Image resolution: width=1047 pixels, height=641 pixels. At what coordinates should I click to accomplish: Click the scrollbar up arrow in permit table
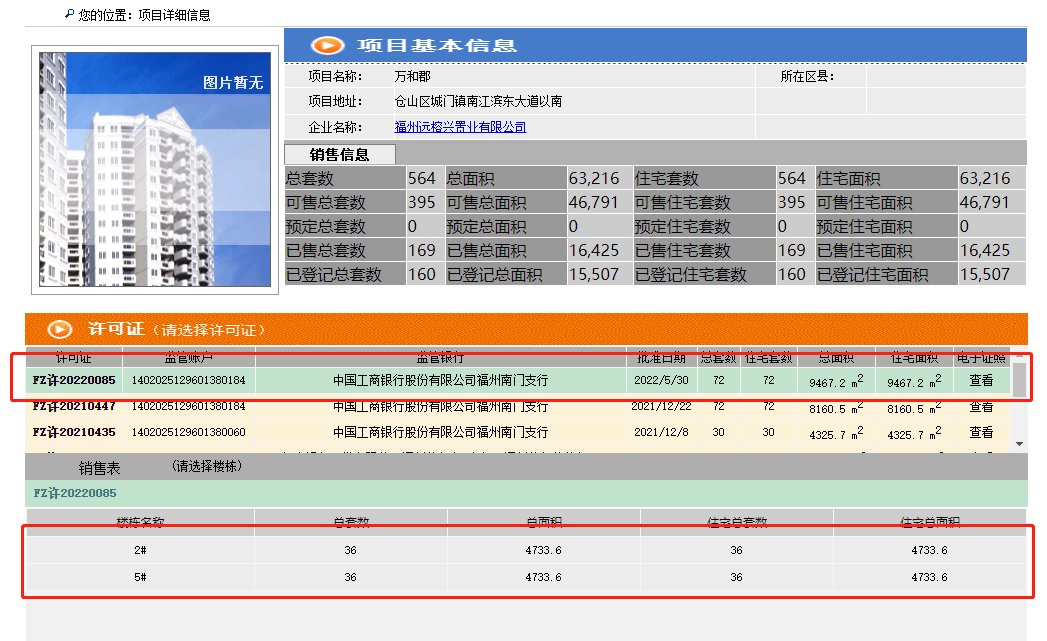click(1021, 354)
